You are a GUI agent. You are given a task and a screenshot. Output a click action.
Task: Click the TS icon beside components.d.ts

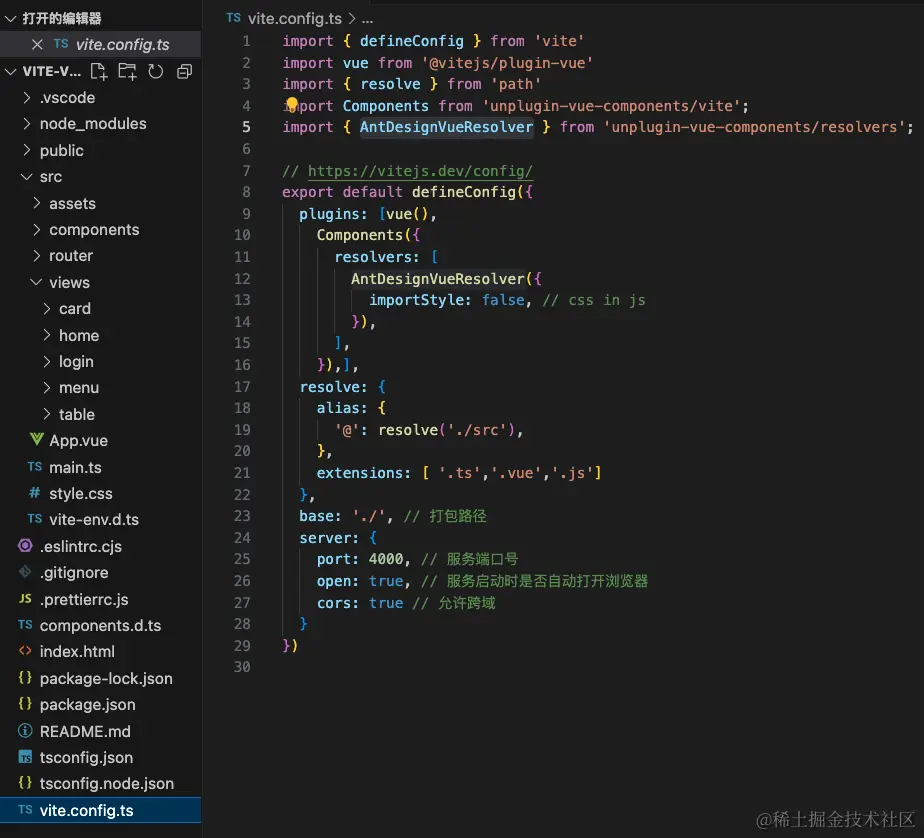pos(25,625)
